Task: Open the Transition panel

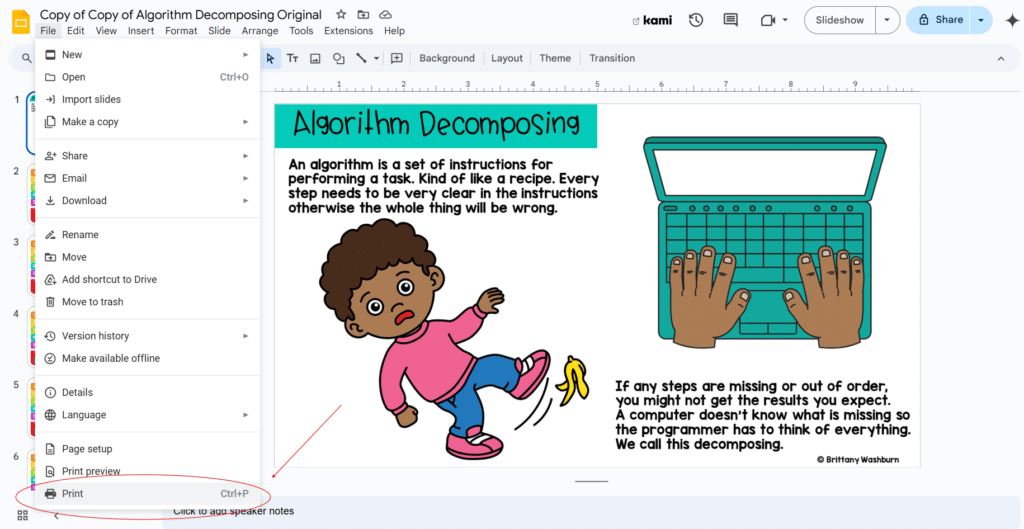Action: pos(612,58)
